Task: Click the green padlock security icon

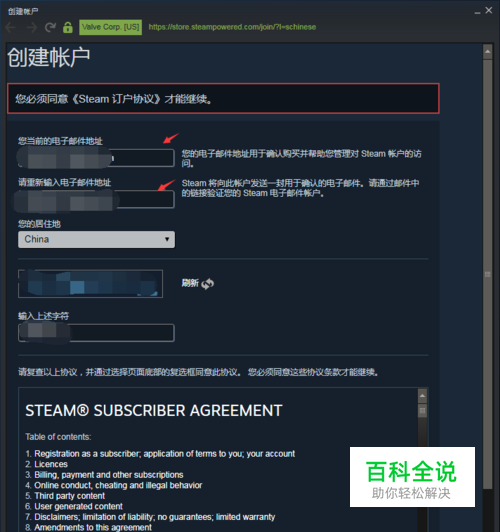Action: 68,27
